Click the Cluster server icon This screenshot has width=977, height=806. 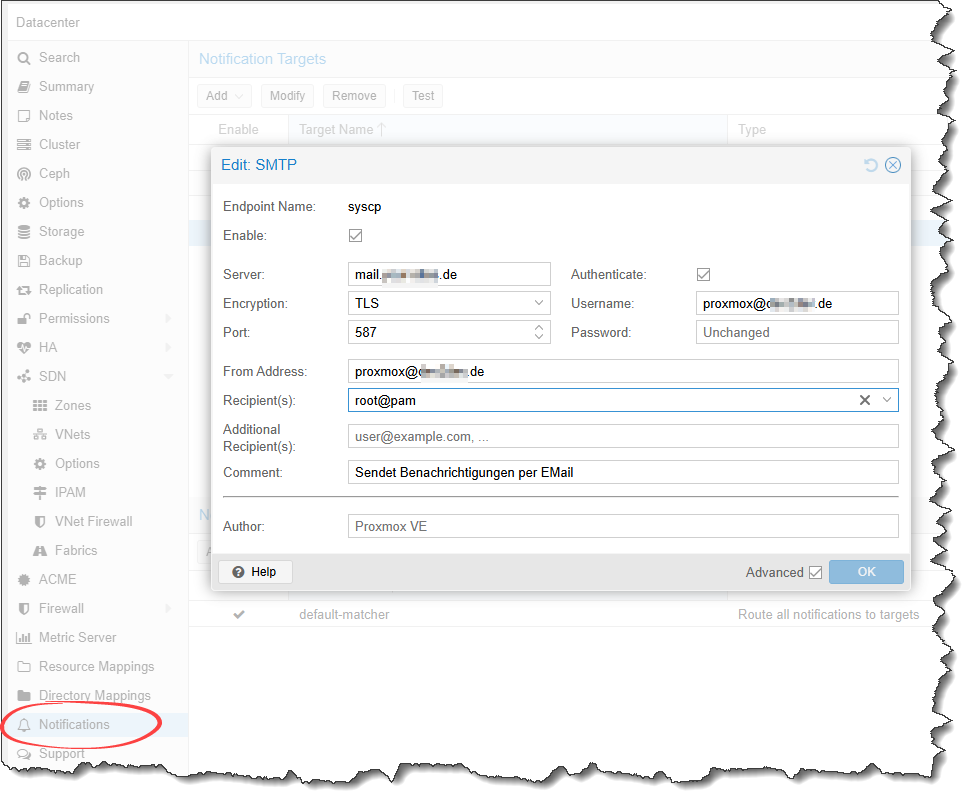click(24, 145)
